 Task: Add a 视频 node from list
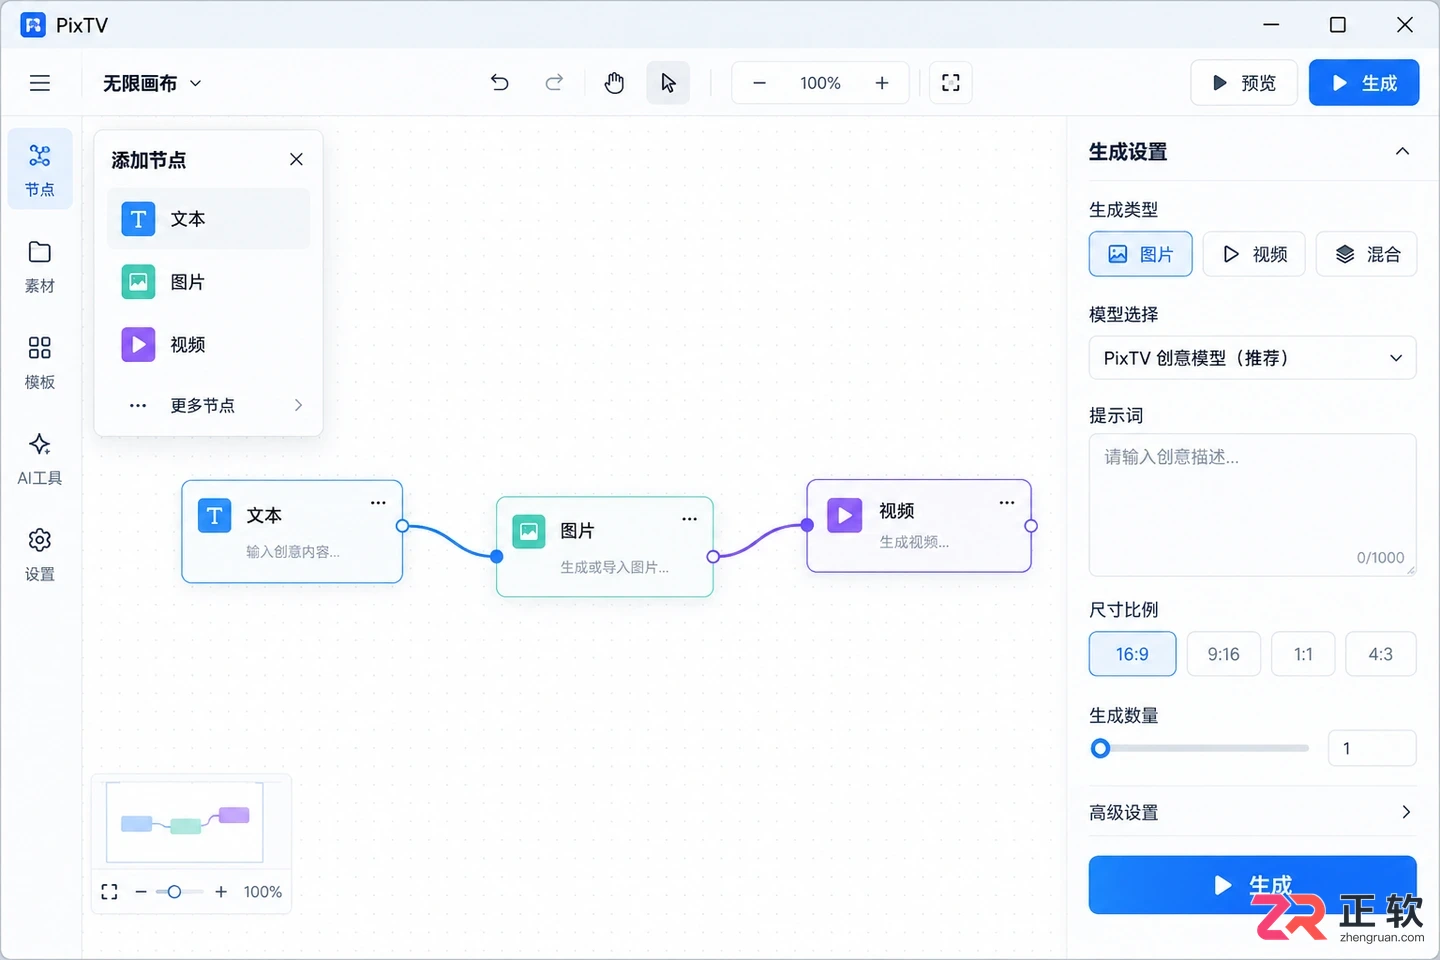pos(209,345)
